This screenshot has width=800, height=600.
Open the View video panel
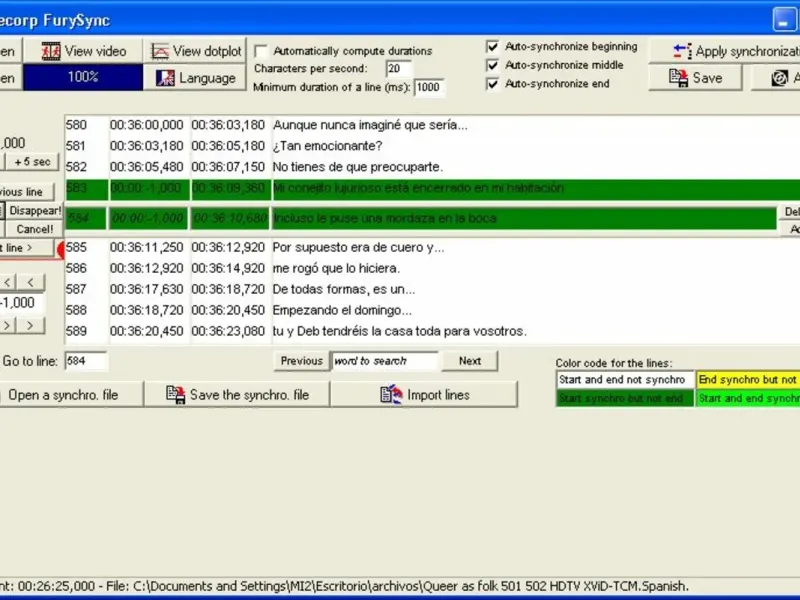(x=83, y=51)
